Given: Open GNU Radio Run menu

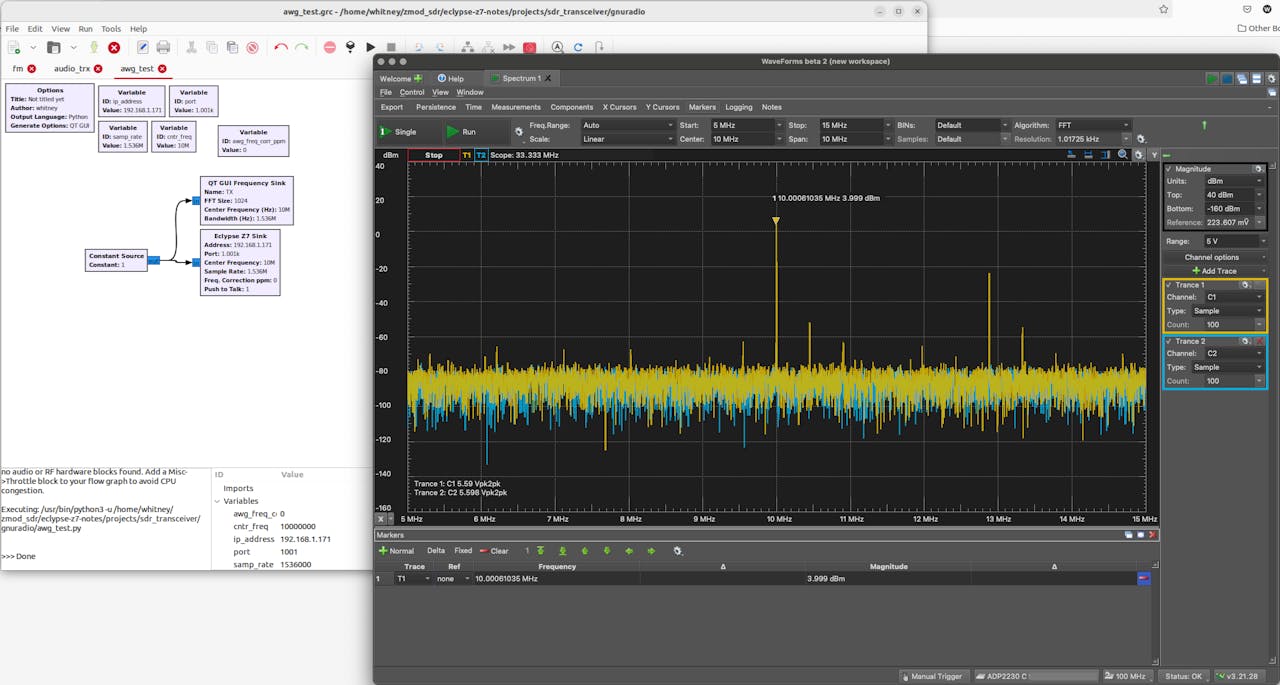Looking at the screenshot, I should click(x=85, y=29).
